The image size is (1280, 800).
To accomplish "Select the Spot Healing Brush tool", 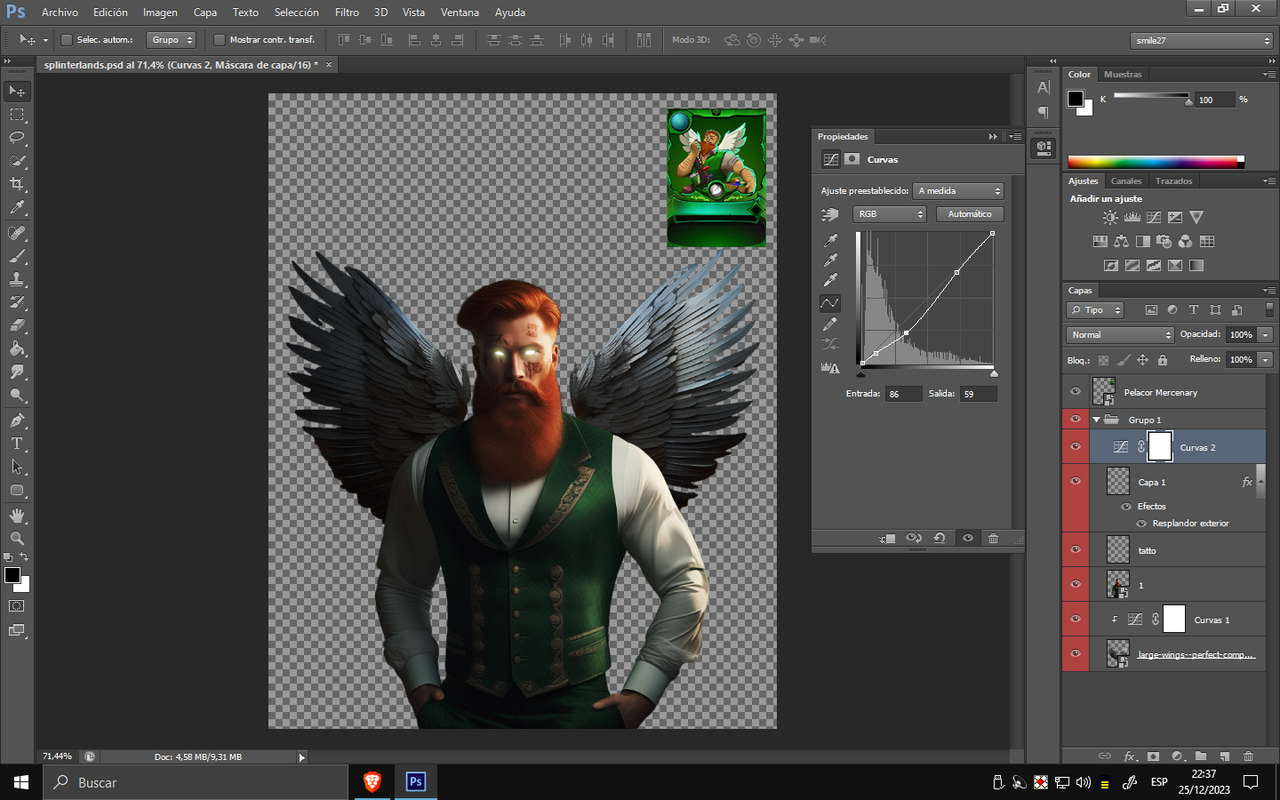I will [17, 233].
